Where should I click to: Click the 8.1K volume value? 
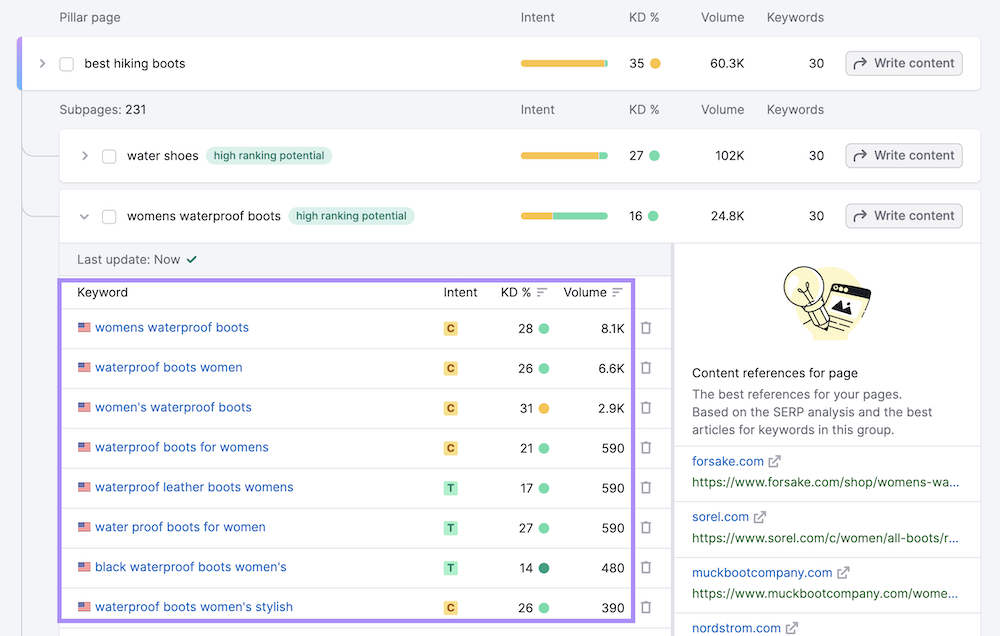612,329
